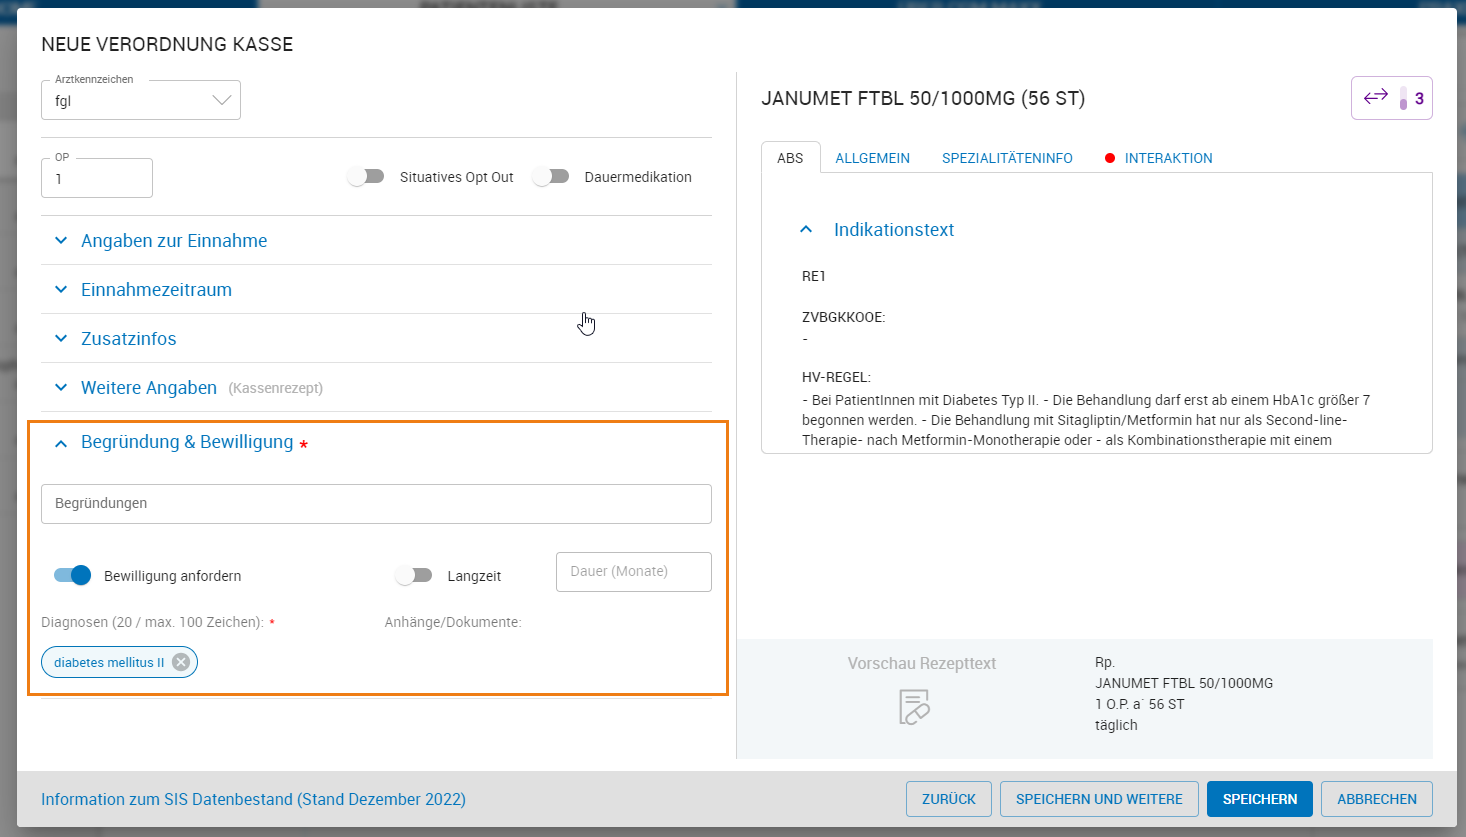The image size is (1466, 837).
Task: Open the INTERAKTION tab
Action: point(1168,158)
